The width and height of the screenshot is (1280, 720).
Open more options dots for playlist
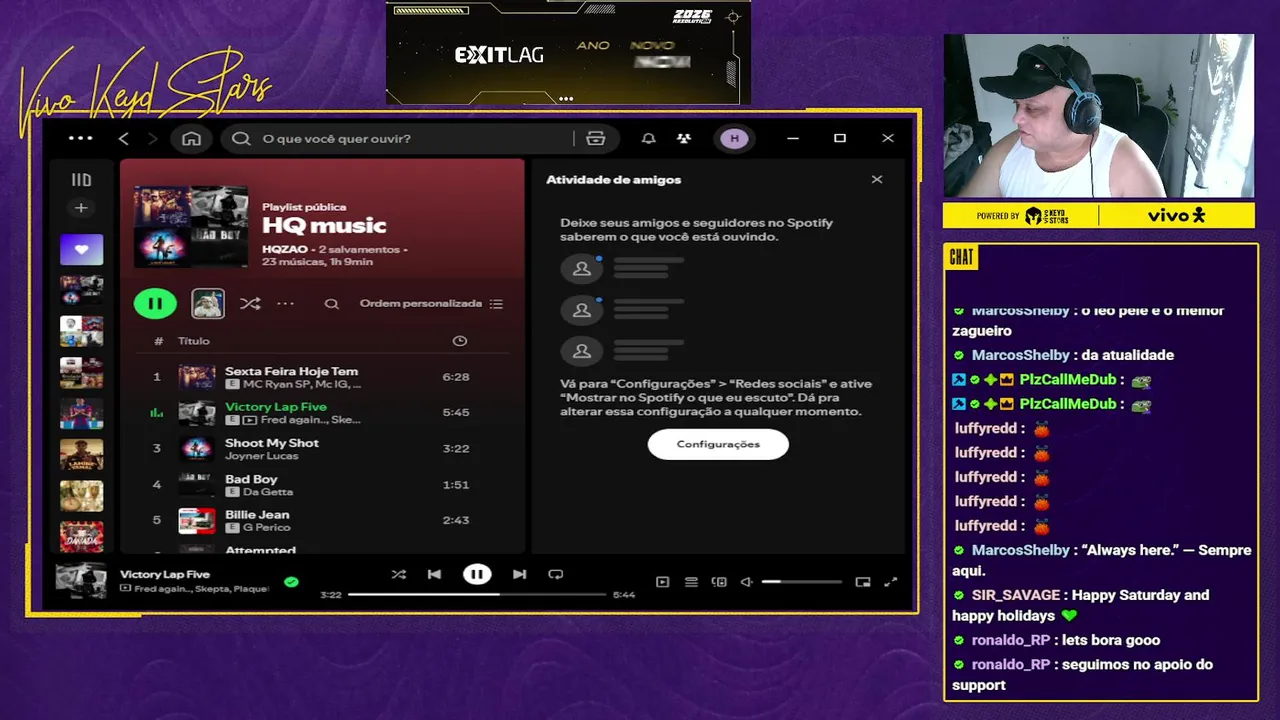click(x=286, y=303)
